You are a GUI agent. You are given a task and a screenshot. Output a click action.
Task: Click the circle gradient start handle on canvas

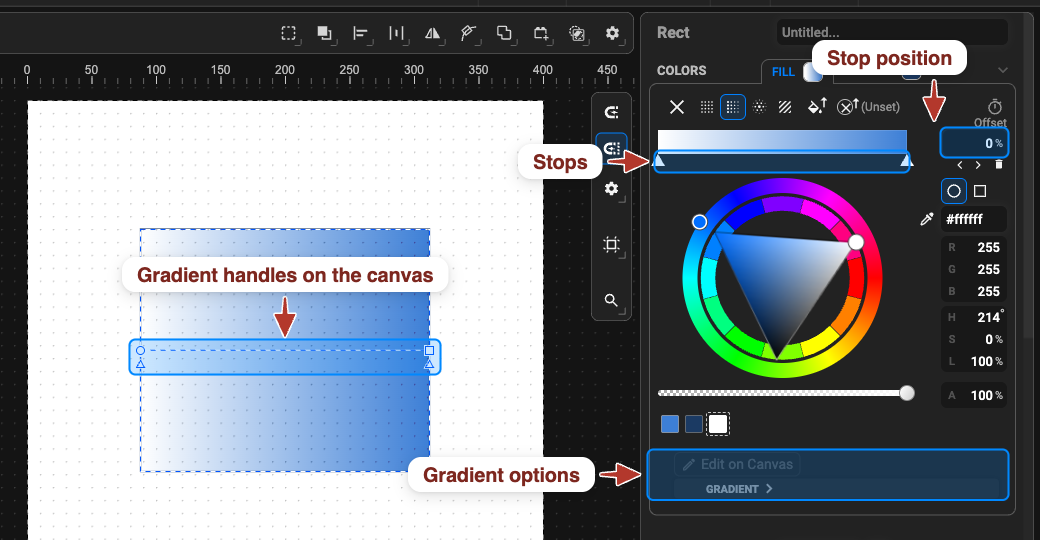[x=141, y=350]
